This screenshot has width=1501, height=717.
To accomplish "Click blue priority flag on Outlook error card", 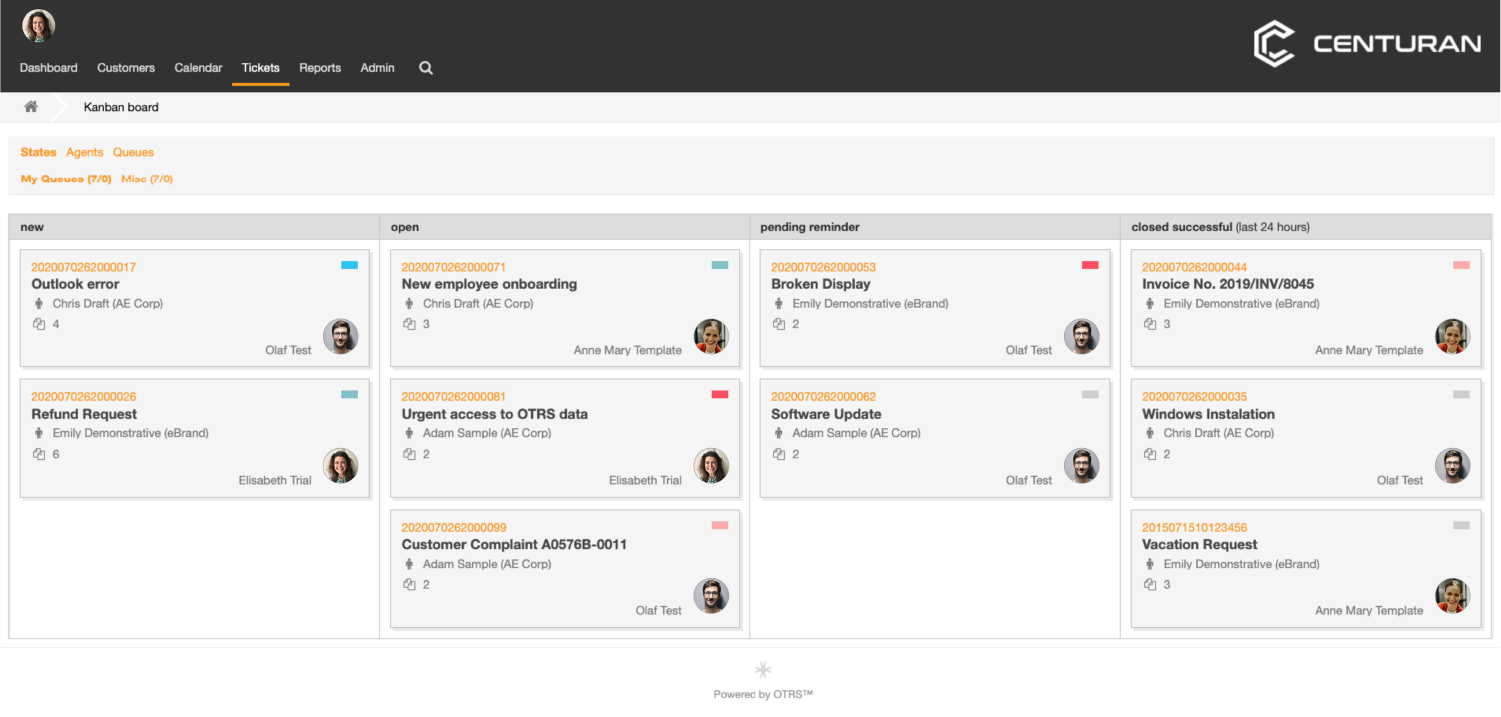I will coord(349,265).
